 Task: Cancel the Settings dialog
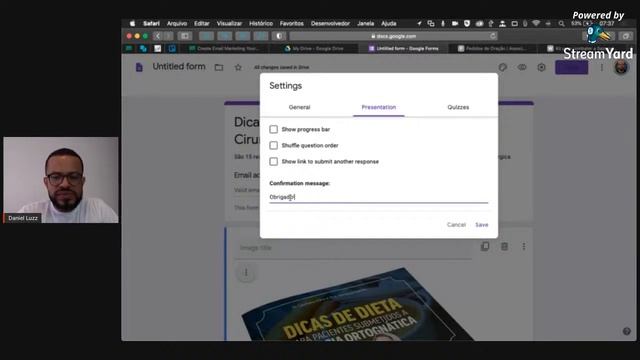tap(456, 225)
